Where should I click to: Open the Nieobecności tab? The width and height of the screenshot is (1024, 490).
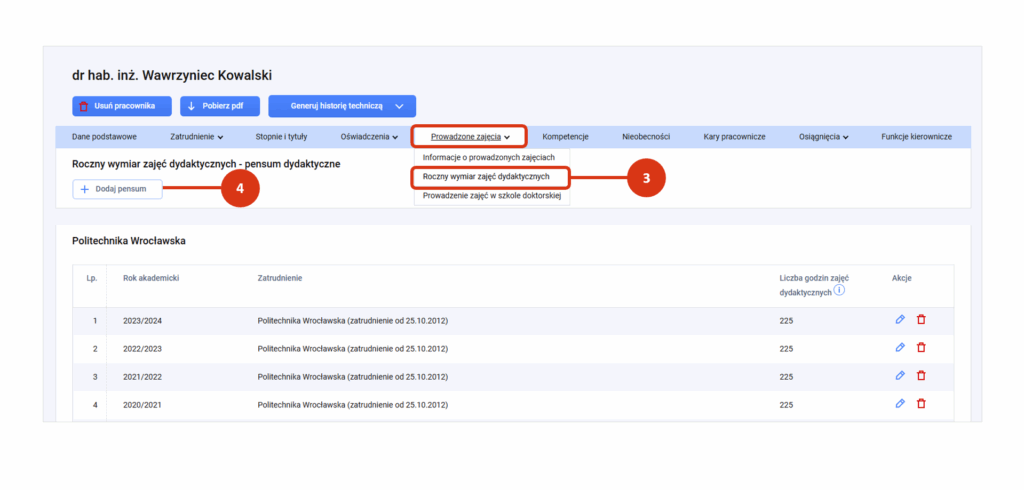tap(646, 137)
